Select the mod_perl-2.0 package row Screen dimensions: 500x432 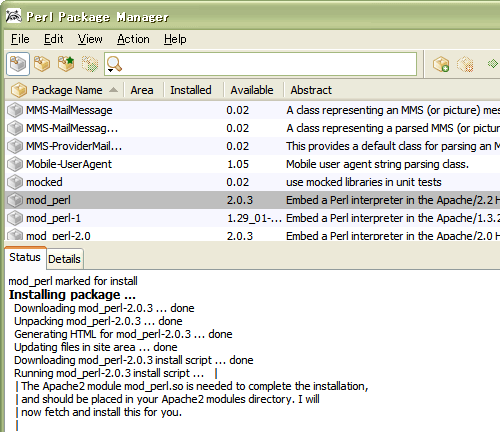pyautogui.click(x=252, y=234)
